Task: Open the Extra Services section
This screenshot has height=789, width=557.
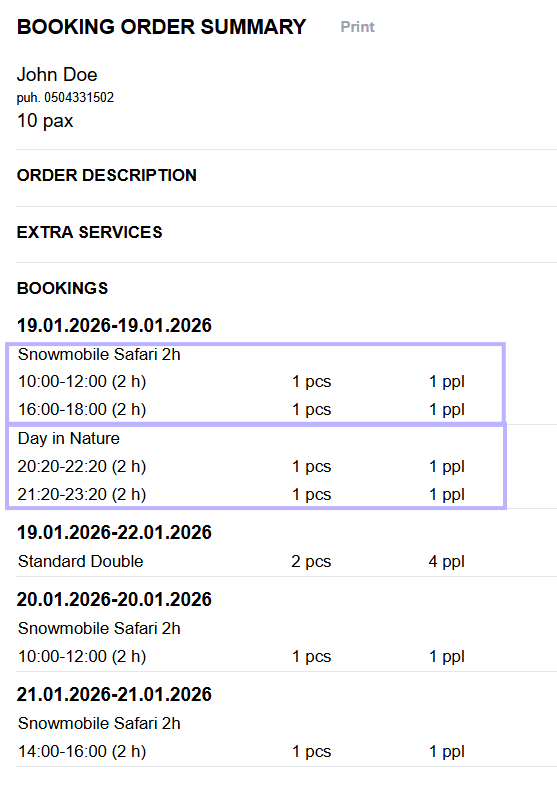Action: pos(90,232)
